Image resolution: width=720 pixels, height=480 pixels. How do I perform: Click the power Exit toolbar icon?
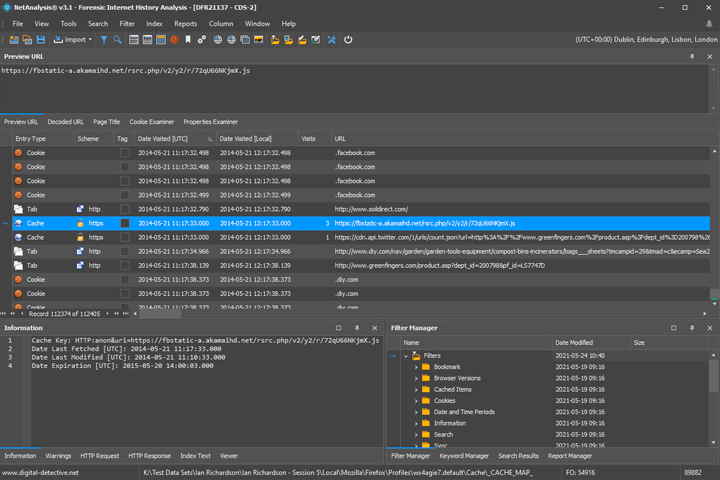[x=348, y=40]
